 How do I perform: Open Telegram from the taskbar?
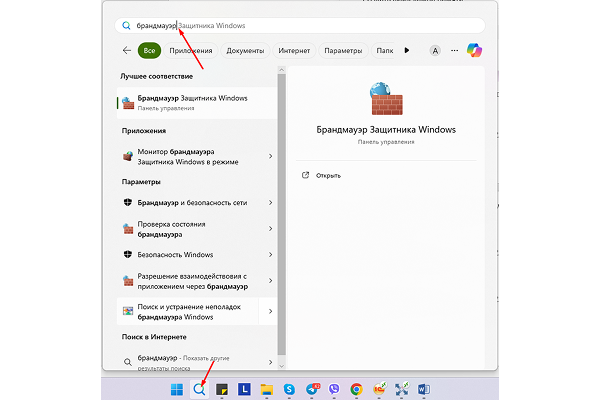click(x=312, y=389)
